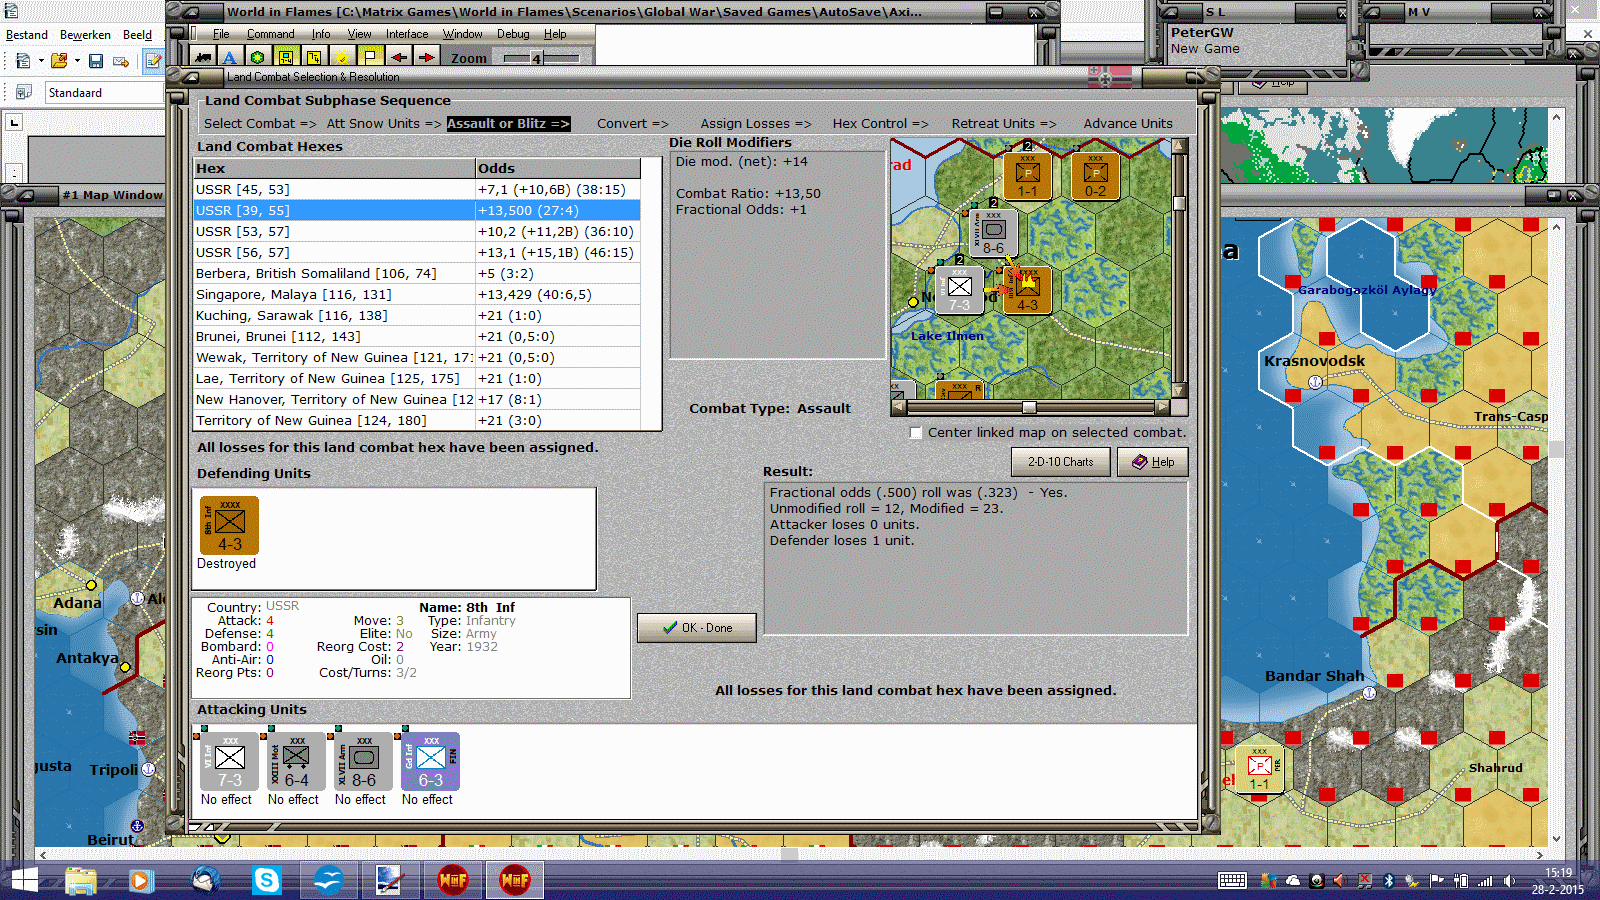The image size is (1600, 900).
Task: Click the Hex column header
Action: coord(334,169)
